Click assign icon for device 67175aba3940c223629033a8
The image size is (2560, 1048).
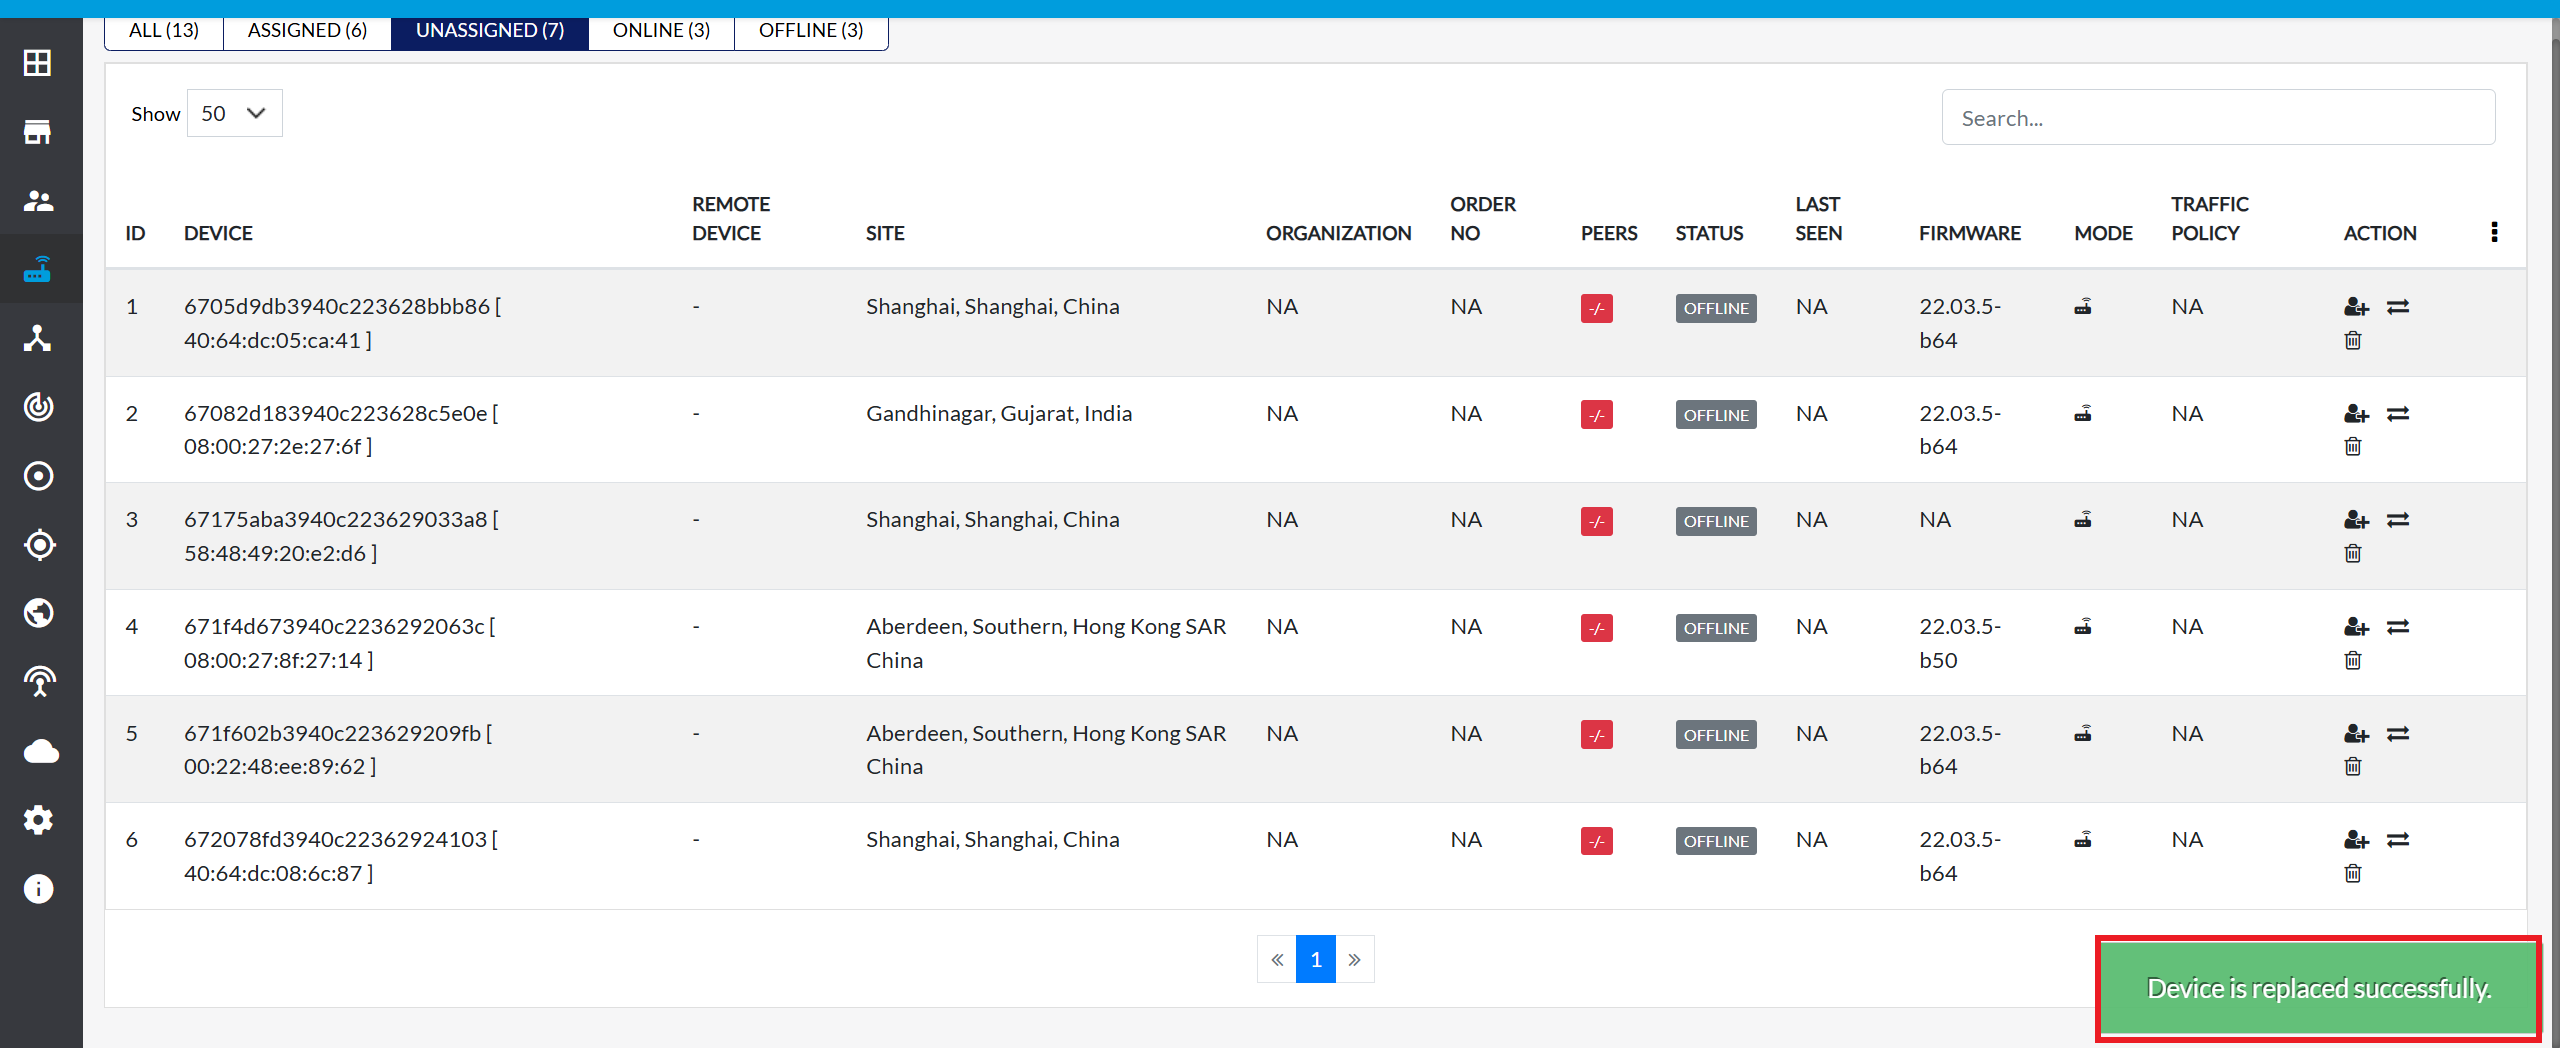point(2356,520)
